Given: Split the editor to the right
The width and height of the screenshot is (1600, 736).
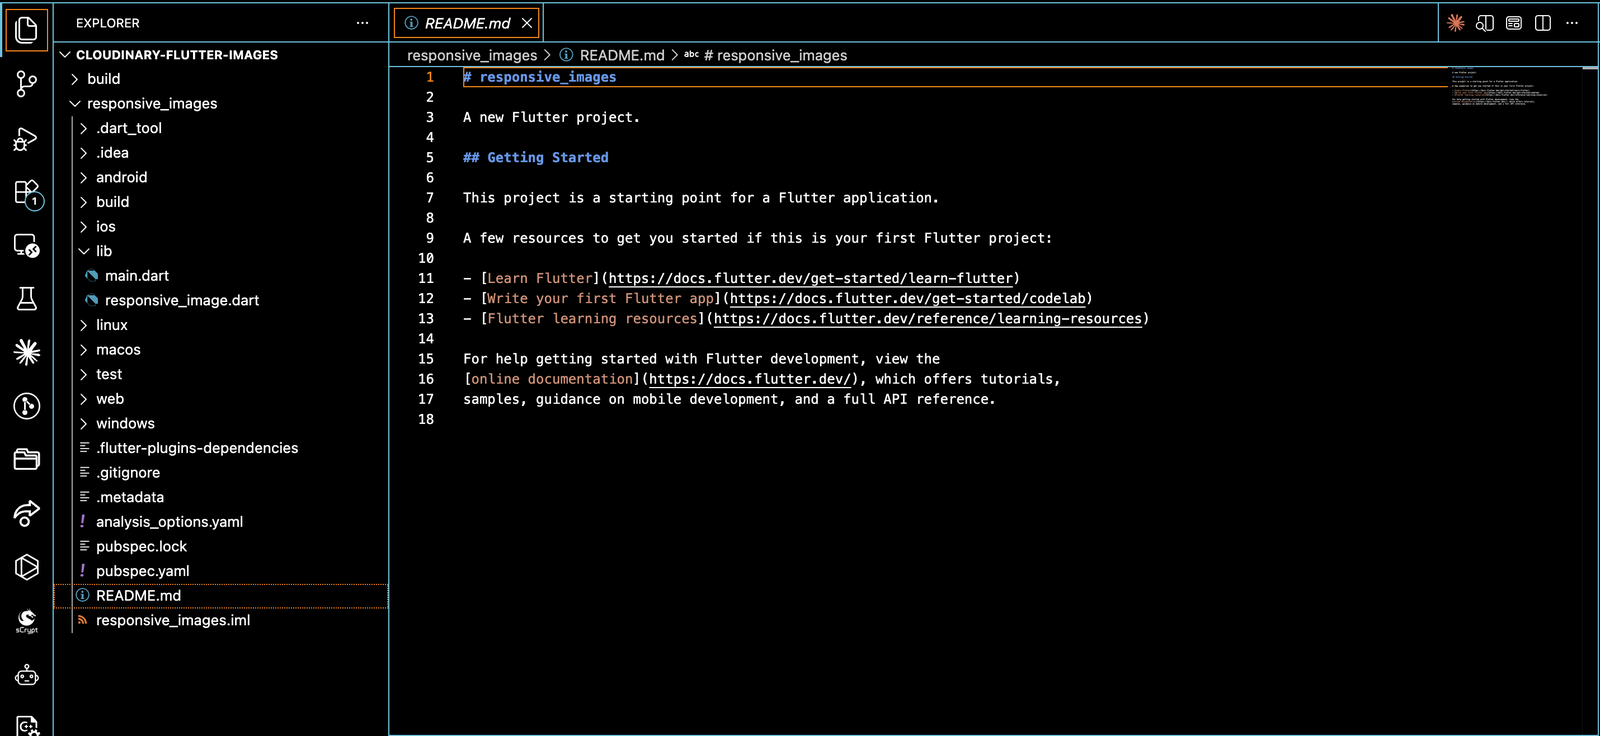Looking at the screenshot, I should (x=1543, y=23).
